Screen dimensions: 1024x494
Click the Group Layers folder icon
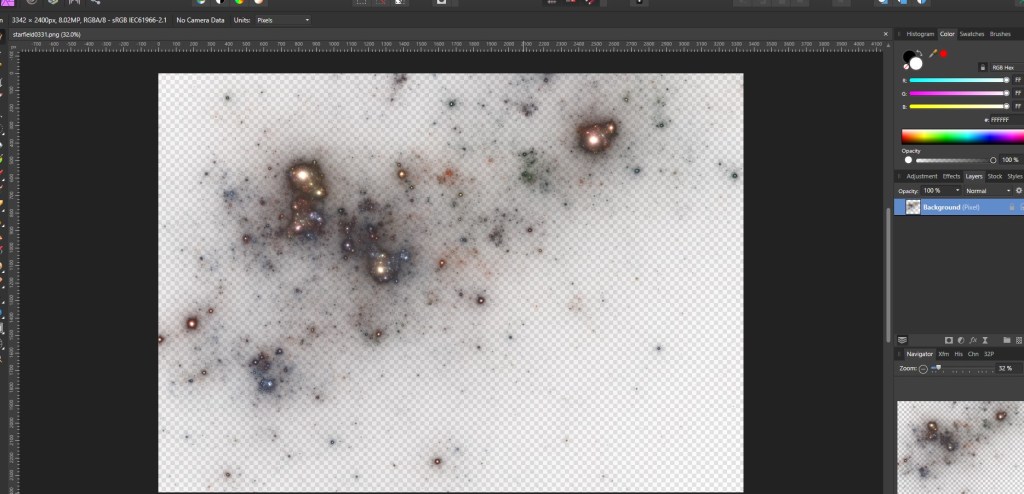[1006, 340]
